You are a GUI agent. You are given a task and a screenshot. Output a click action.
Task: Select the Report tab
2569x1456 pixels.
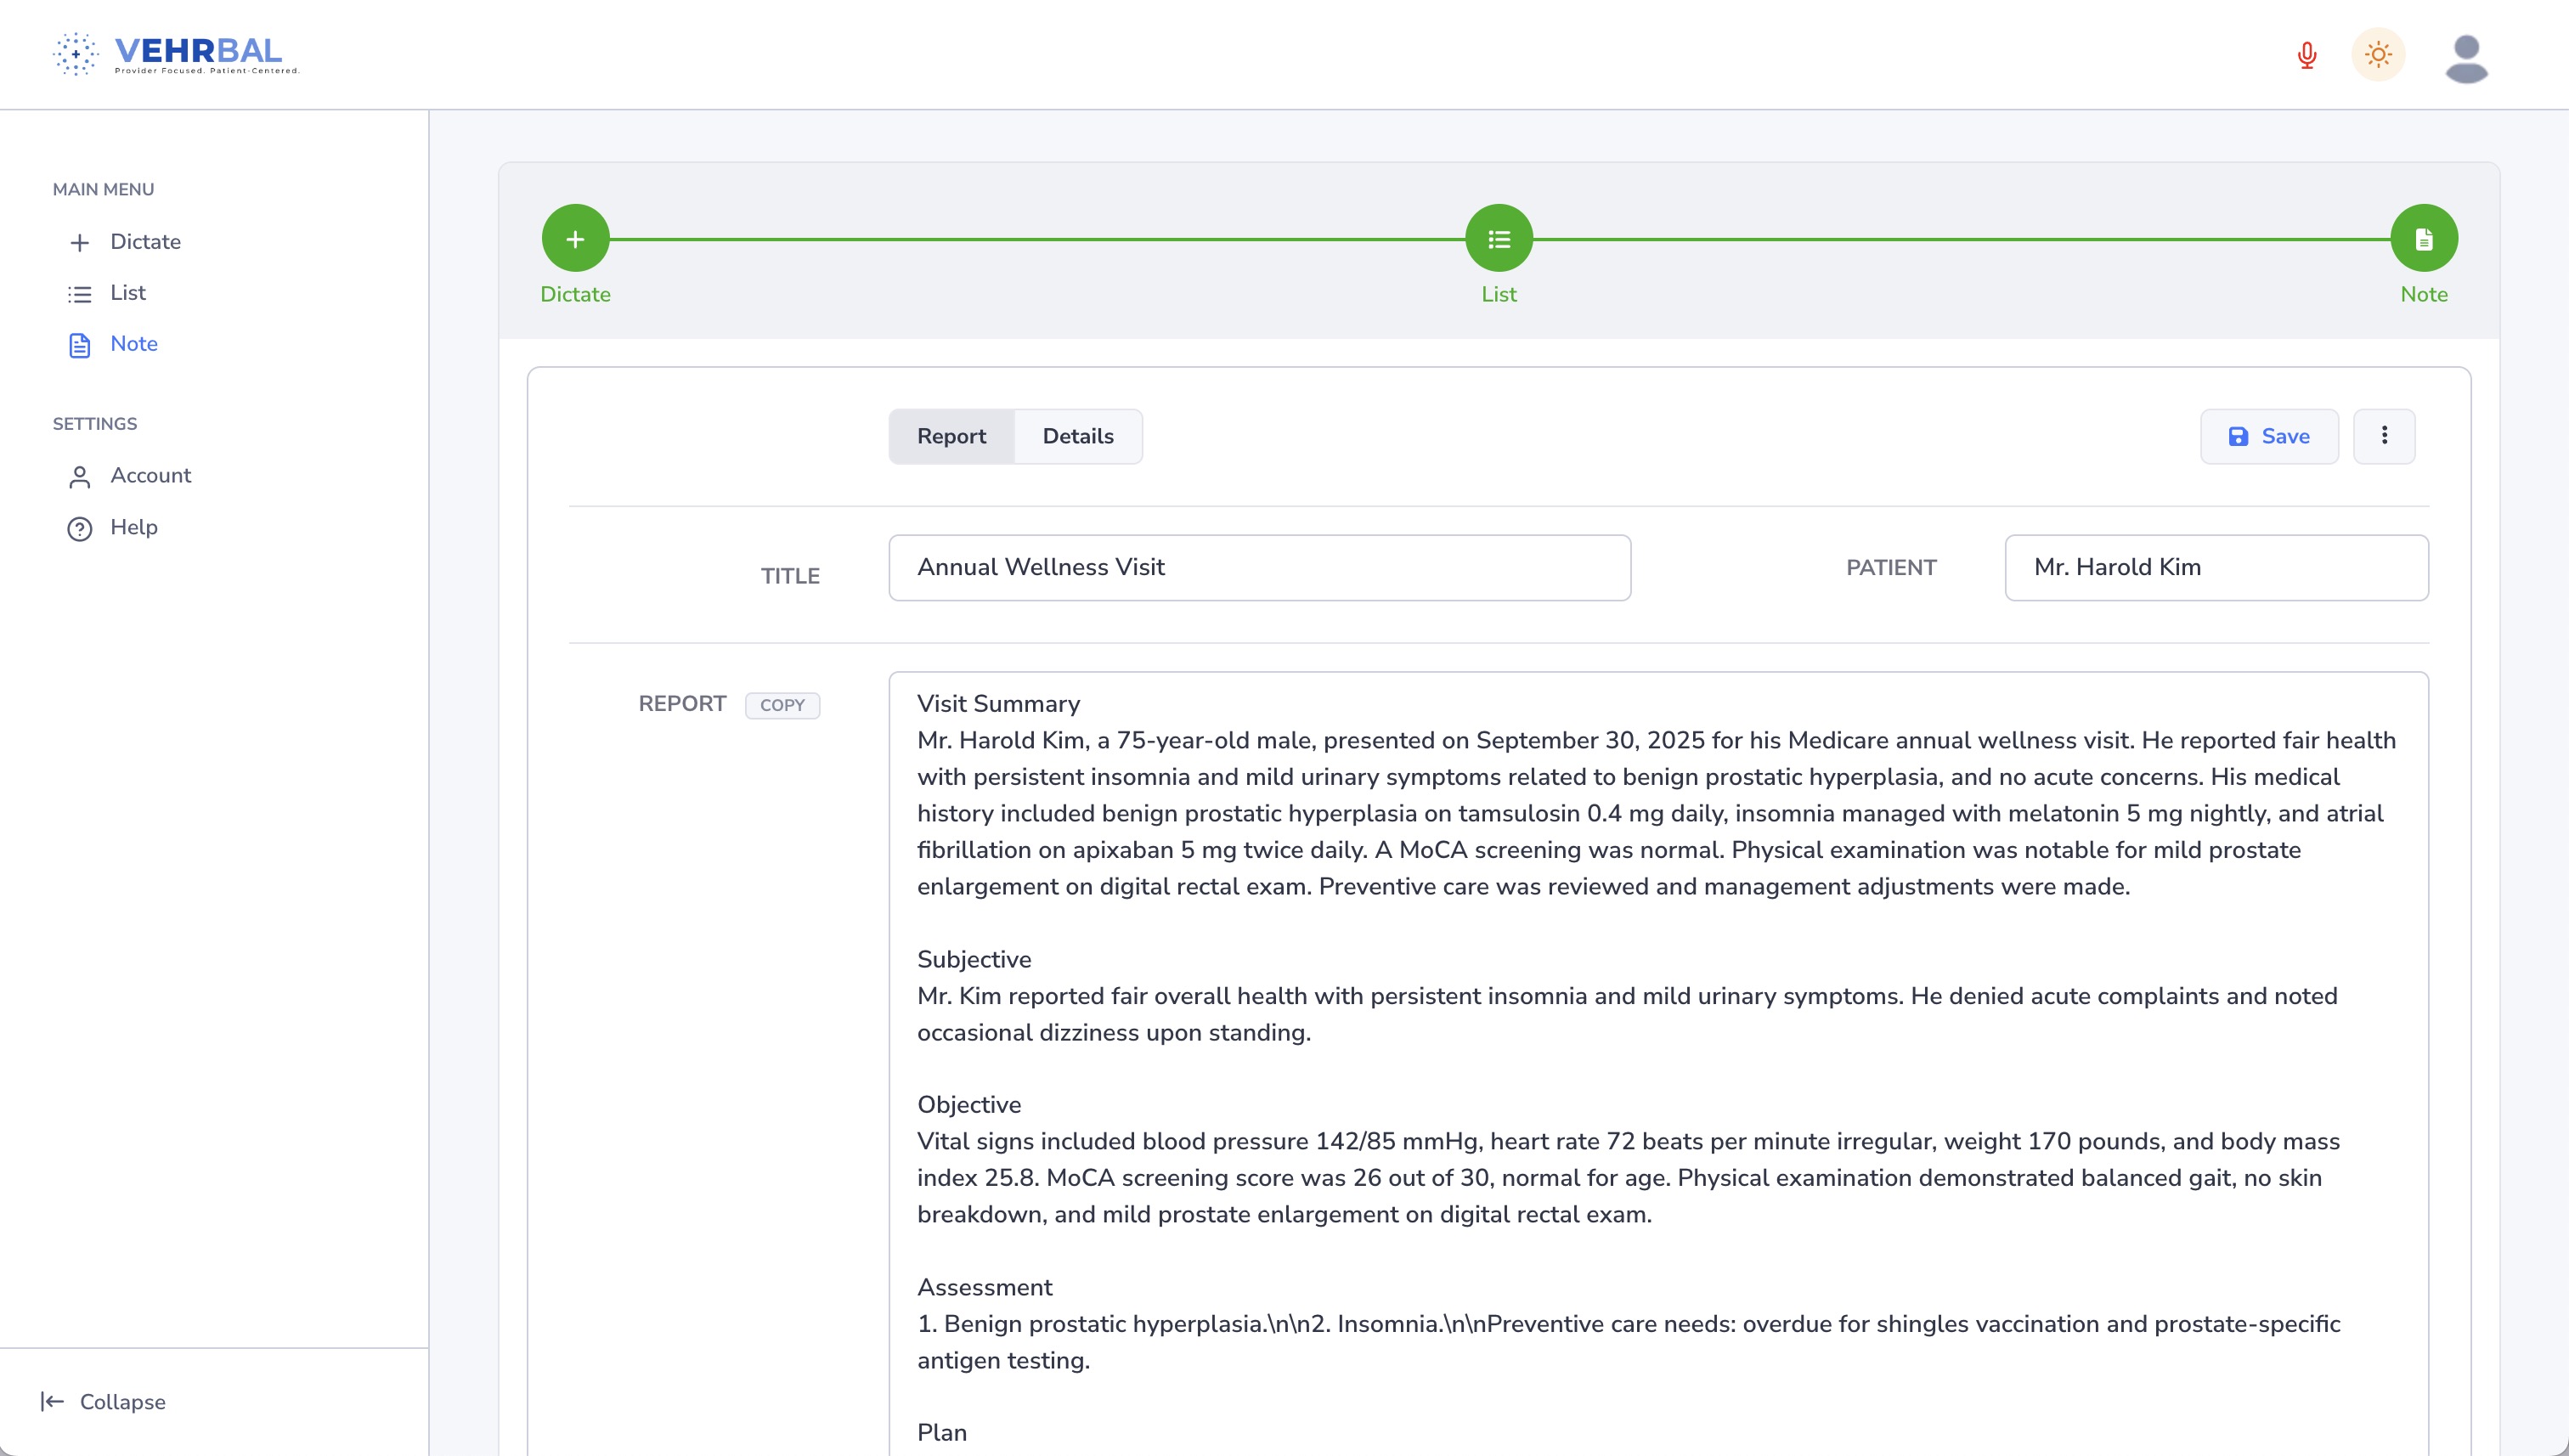pos(951,436)
